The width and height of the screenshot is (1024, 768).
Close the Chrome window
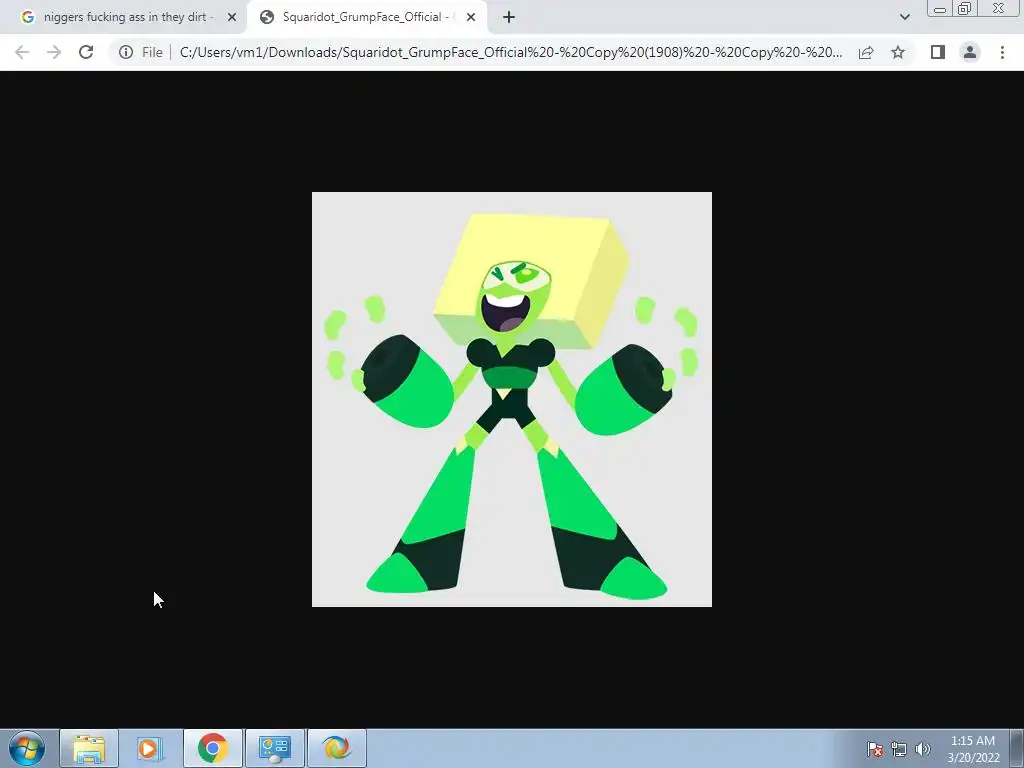click(999, 8)
